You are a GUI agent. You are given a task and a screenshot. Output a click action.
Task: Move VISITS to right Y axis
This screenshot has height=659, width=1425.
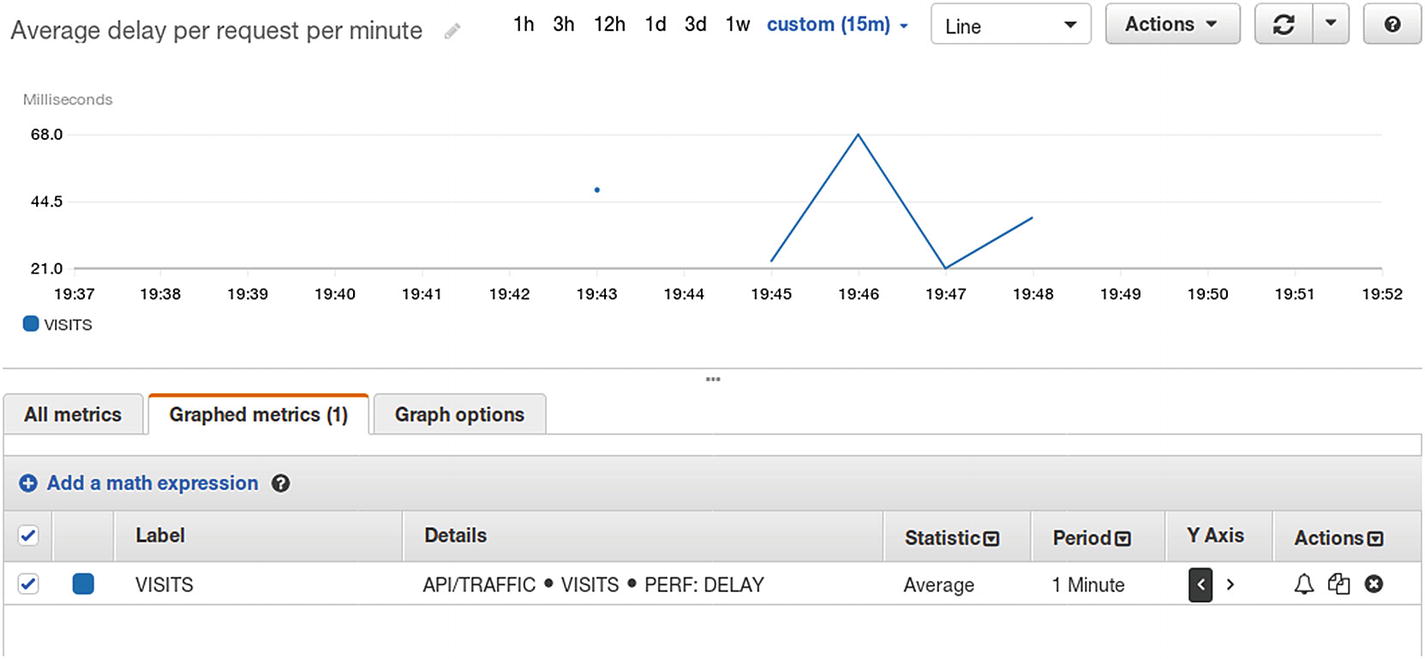coord(1231,585)
